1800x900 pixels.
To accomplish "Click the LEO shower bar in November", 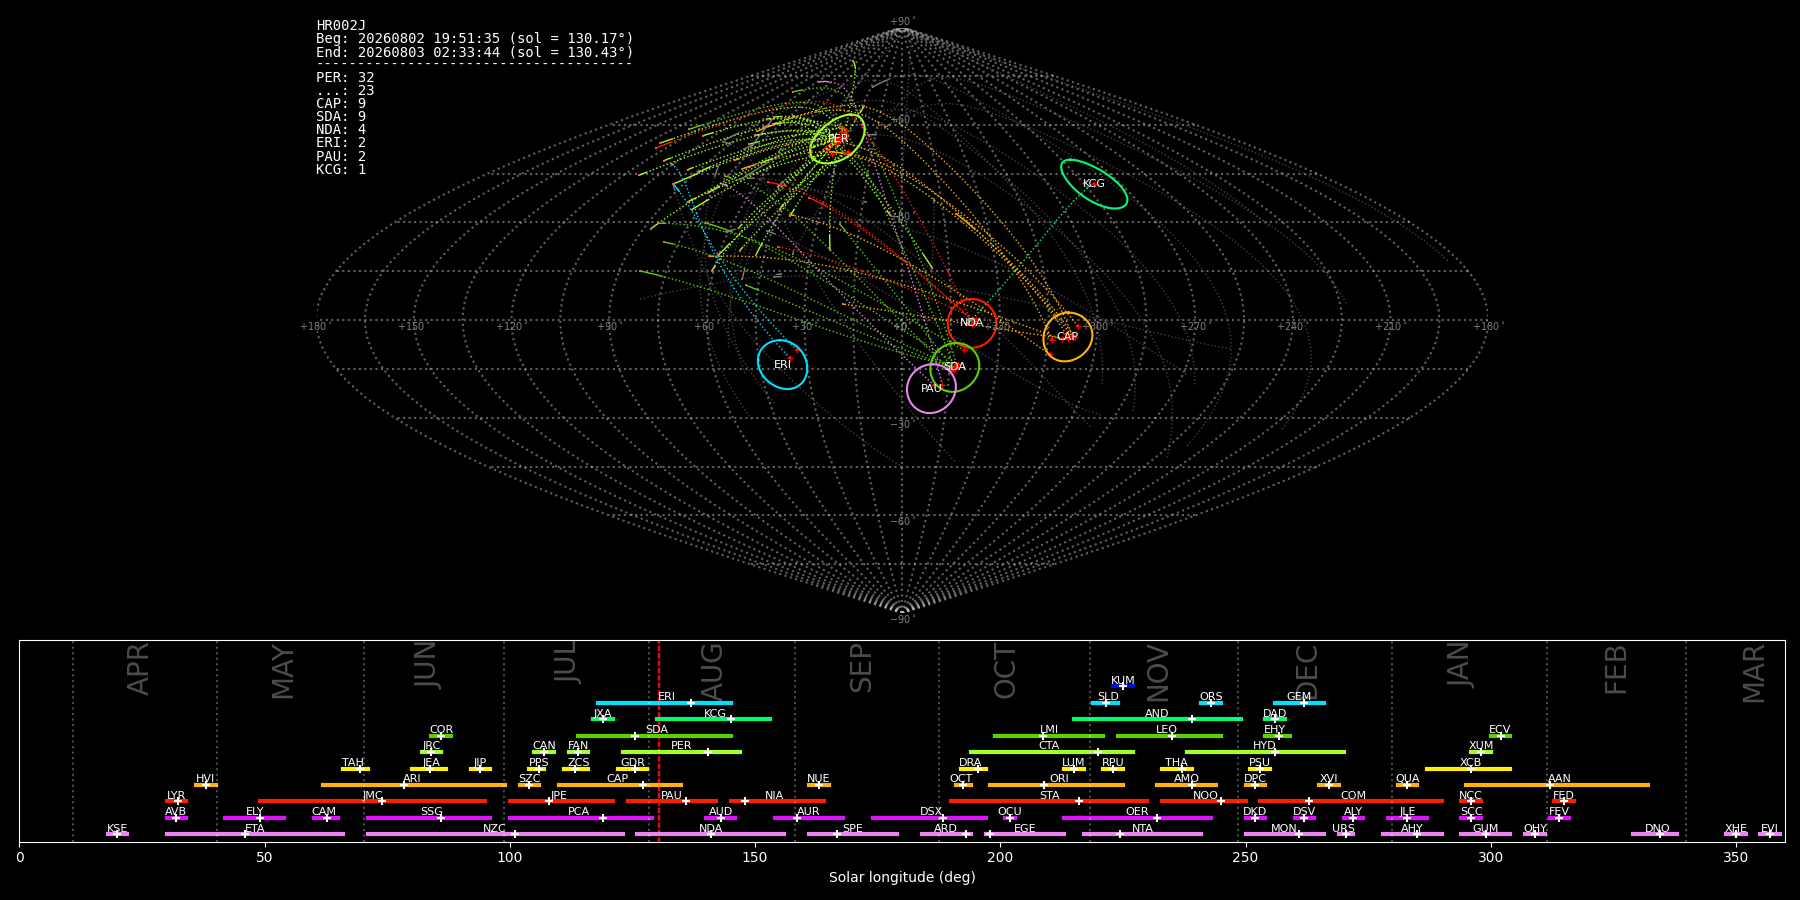I will coord(1169,736).
